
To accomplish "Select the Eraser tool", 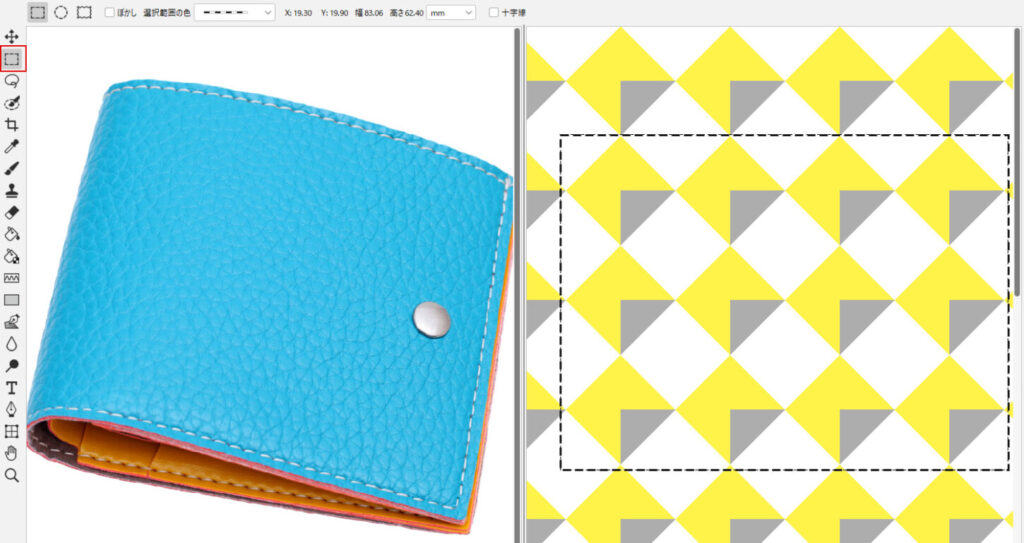I will (x=12, y=212).
